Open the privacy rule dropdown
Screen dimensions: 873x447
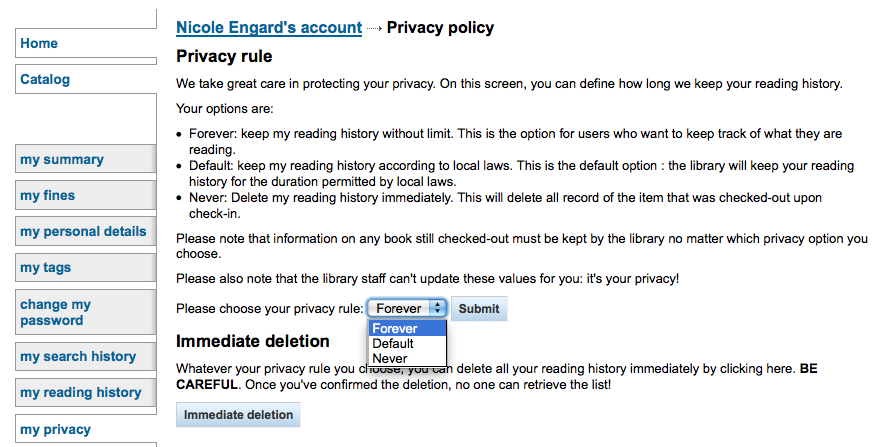(x=406, y=308)
